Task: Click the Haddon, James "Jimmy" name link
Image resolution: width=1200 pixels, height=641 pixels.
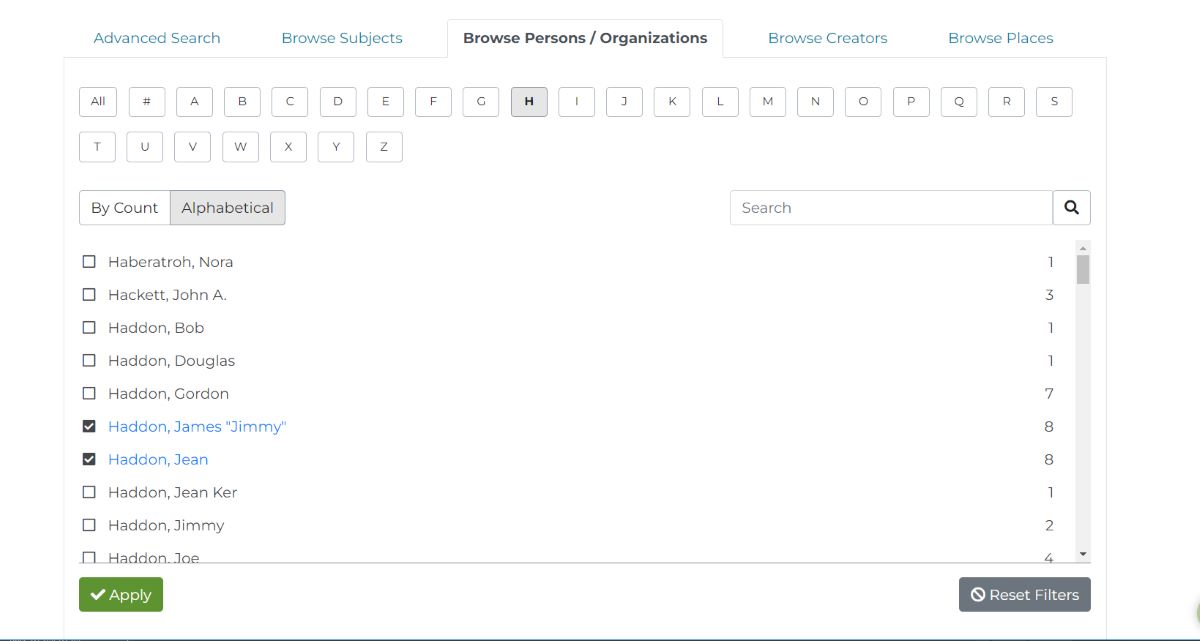Action: [x=197, y=427]
